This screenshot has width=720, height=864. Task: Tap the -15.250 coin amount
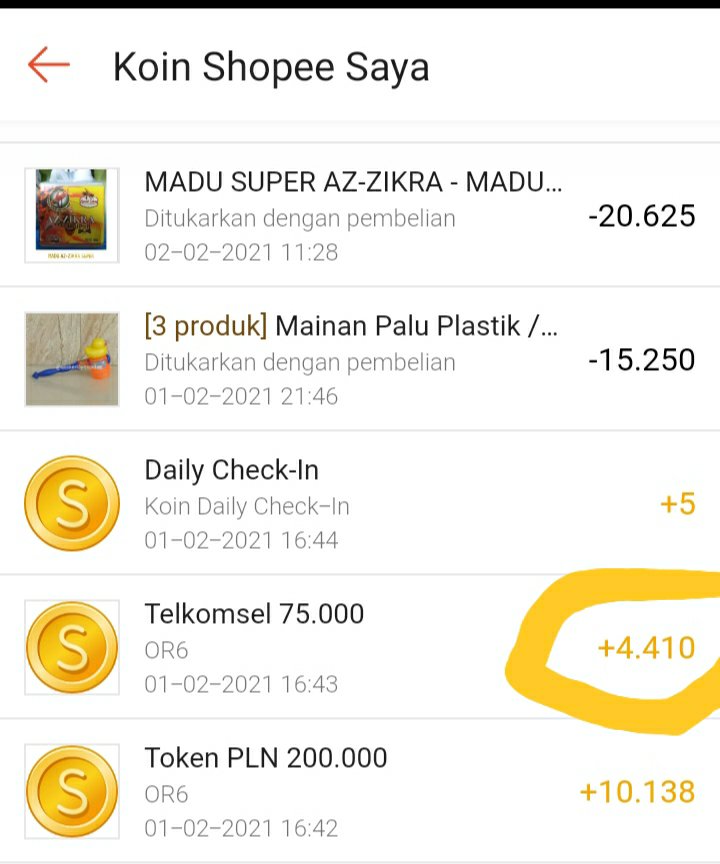tap(641, 359)
